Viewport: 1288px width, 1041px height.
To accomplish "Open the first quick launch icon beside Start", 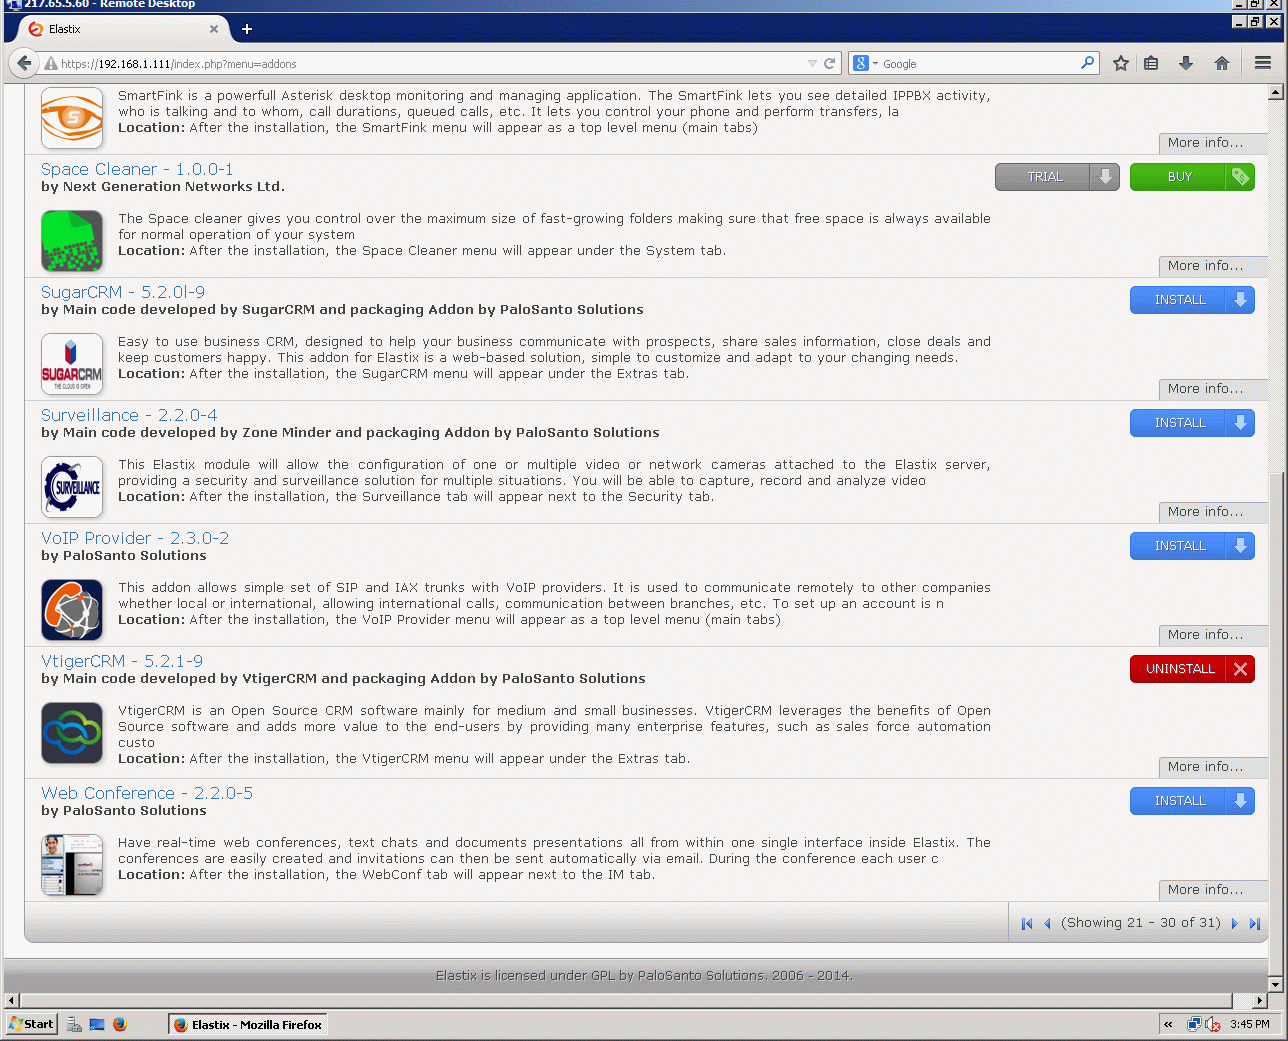I will pyautogui.click(x=74, y=1024).
